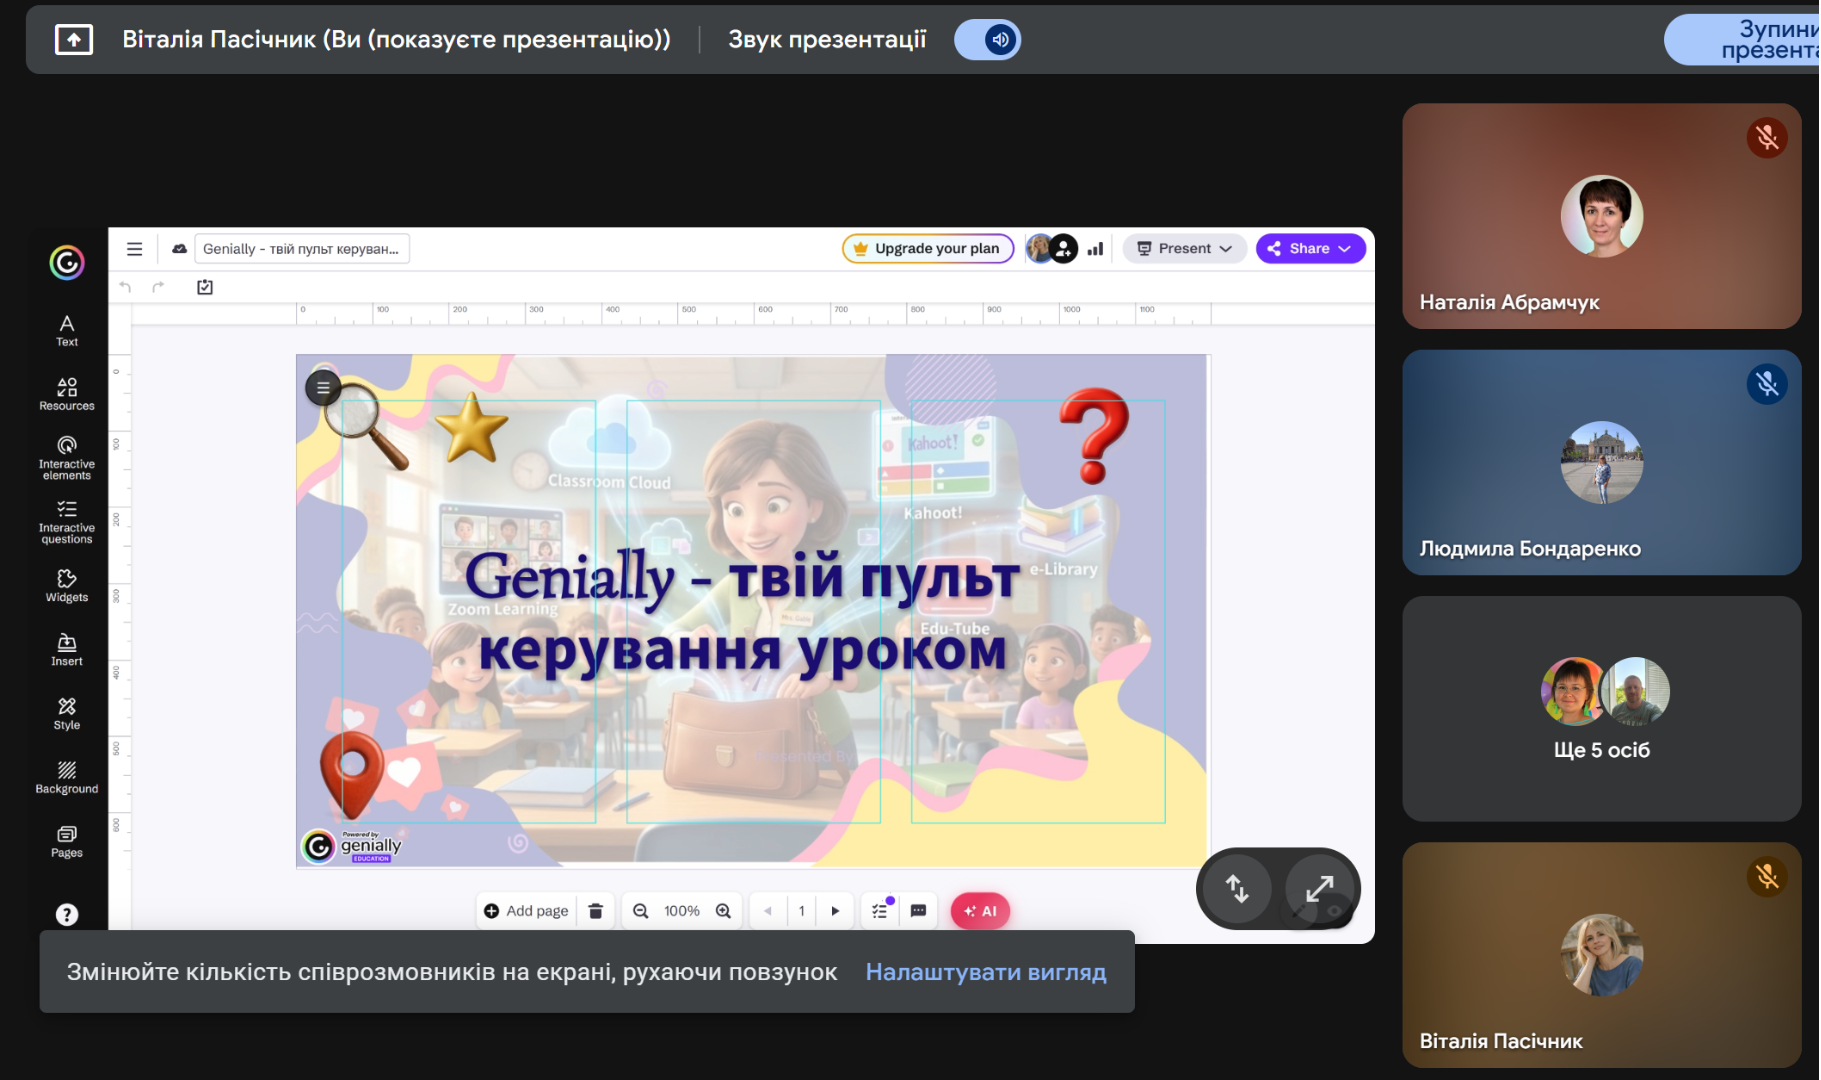This screenshot has width=1821, height=1080.
Task: Toggle presentation audio switch
Action: click(x=987, y=40)
